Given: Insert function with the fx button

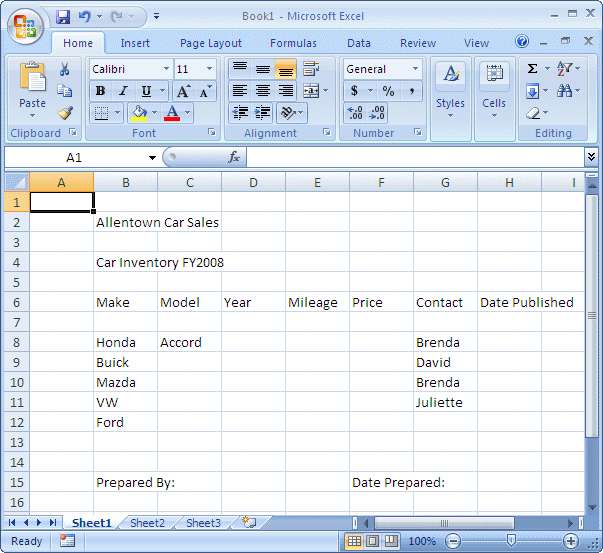Looking at the screenshot, I should tap(234, 157).
